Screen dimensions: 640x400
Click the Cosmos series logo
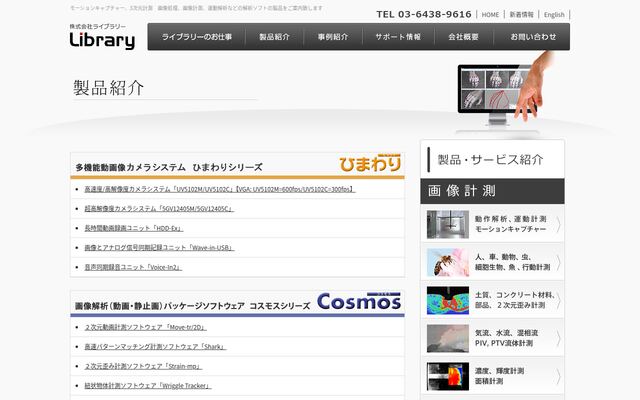click(x=359, y=301)
